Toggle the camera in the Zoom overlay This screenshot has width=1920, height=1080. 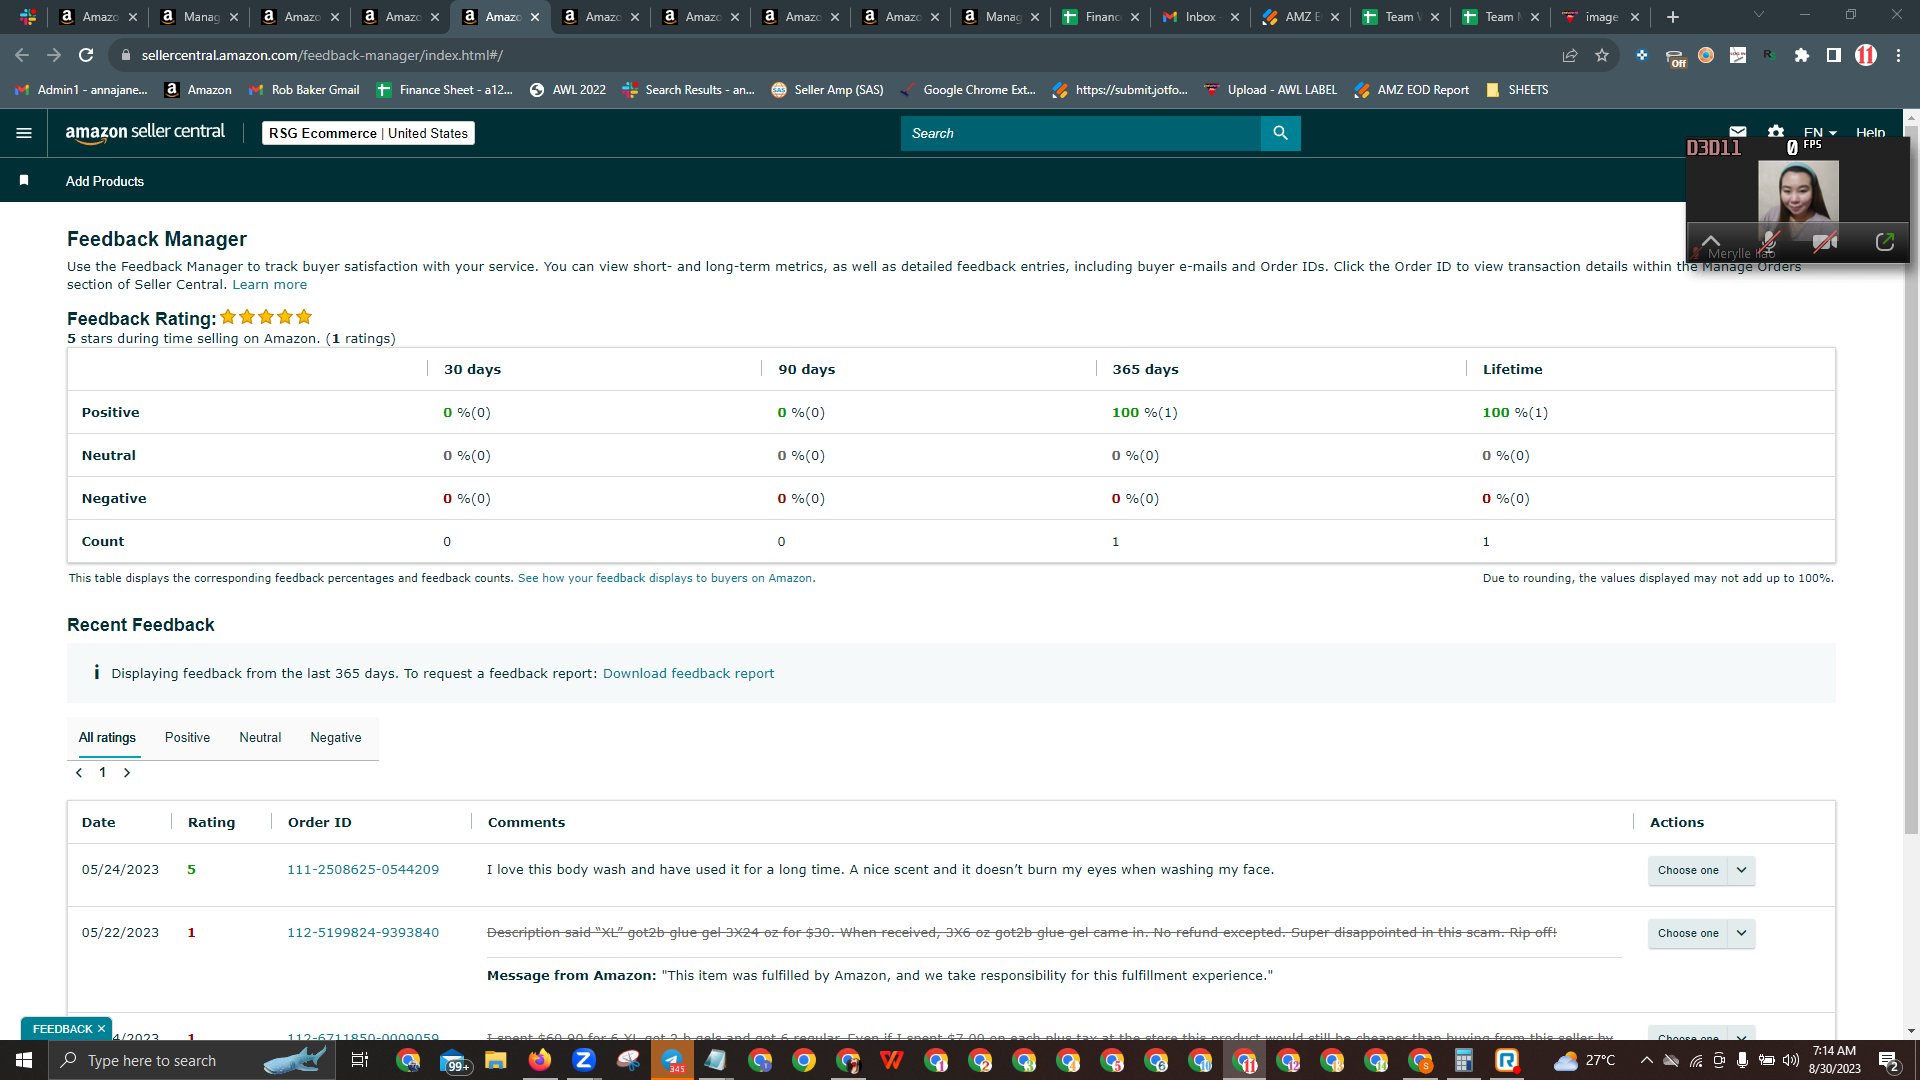pyautogui.click(x=1825, y=241)
